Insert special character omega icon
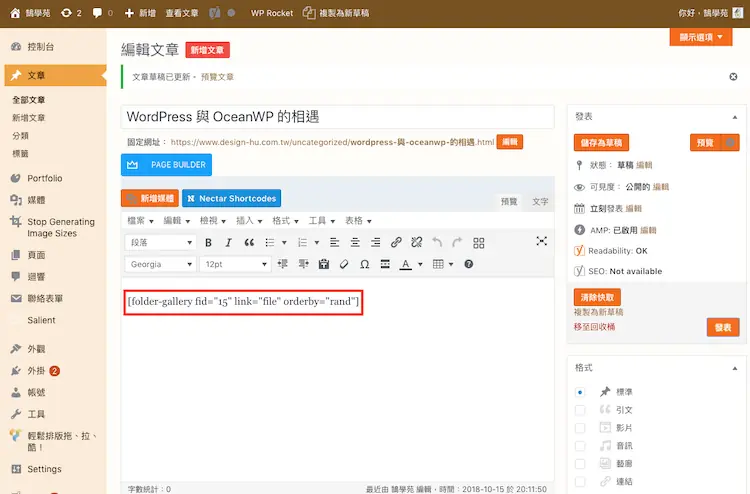The height and width of the screenshot is (494, 750). click(364, 264)
